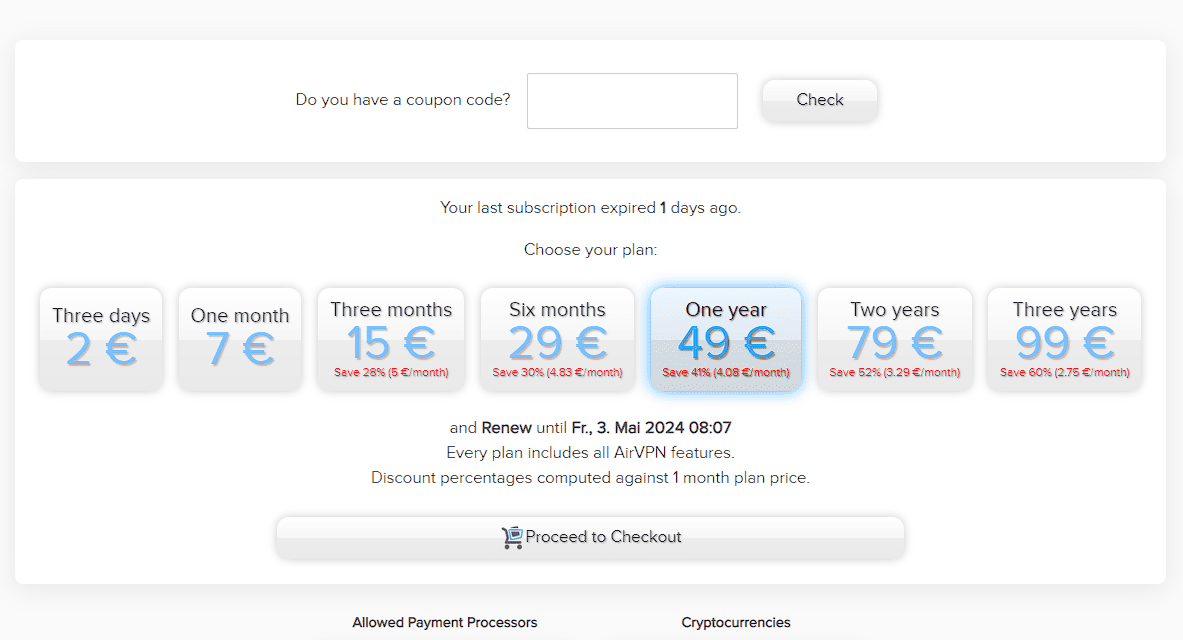Click inside the coupon code input field
Screen dimensions: 1183x640
coord(631,100)
